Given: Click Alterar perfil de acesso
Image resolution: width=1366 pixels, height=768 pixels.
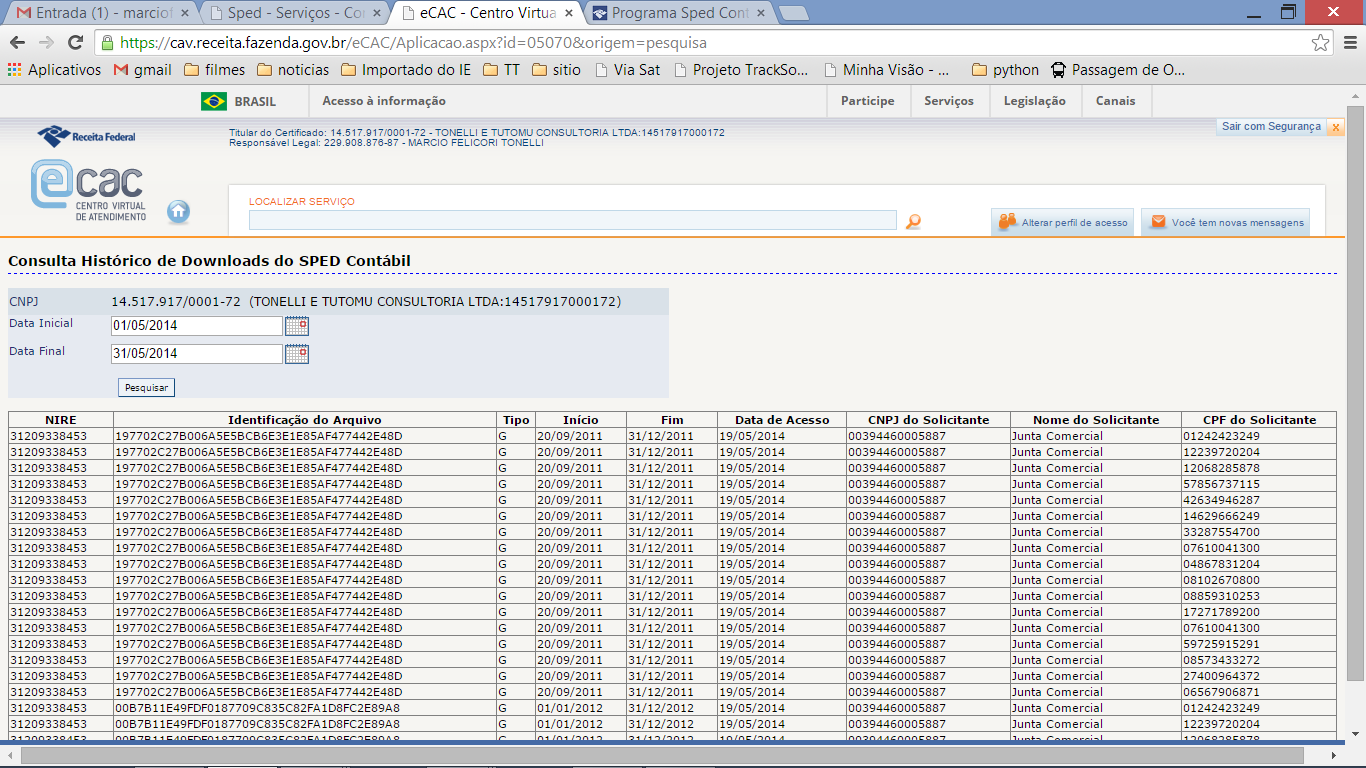Looking at the screenshot, I should pos(1062,222).
